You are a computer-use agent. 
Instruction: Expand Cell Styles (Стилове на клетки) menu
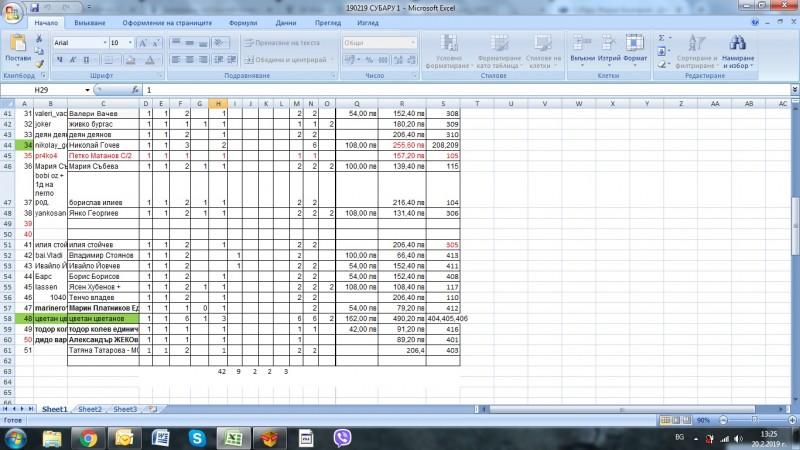543,52
